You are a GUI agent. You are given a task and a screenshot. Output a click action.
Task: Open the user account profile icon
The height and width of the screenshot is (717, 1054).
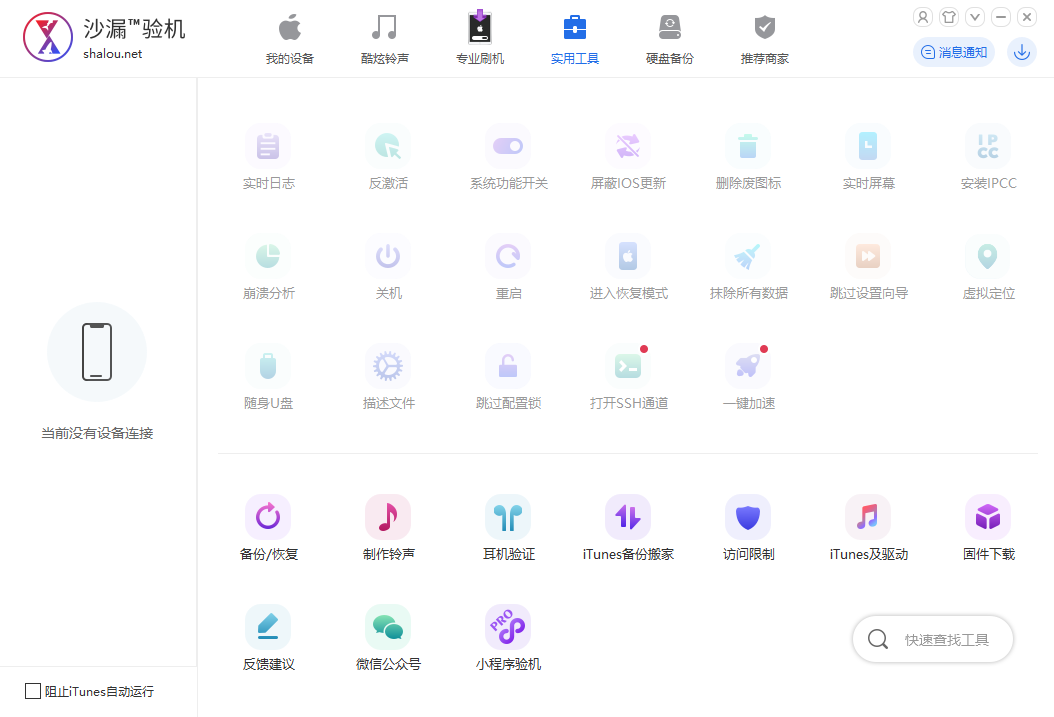(x=923, y=17)
